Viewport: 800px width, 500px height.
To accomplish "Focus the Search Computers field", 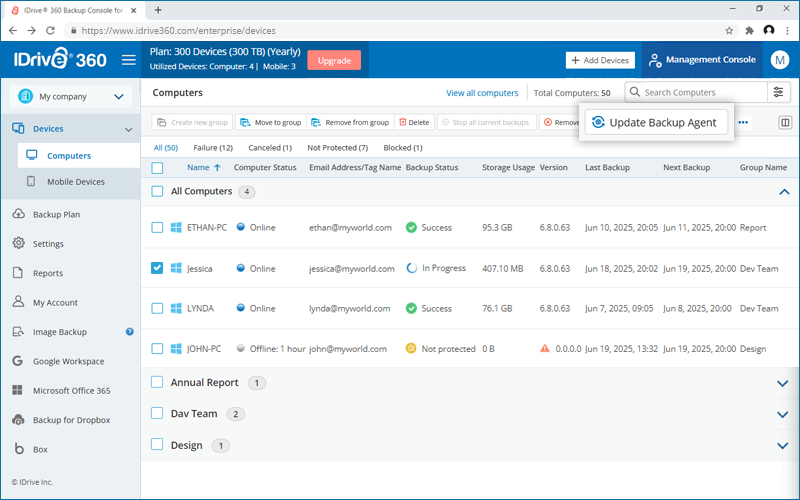I will point(696,92).
